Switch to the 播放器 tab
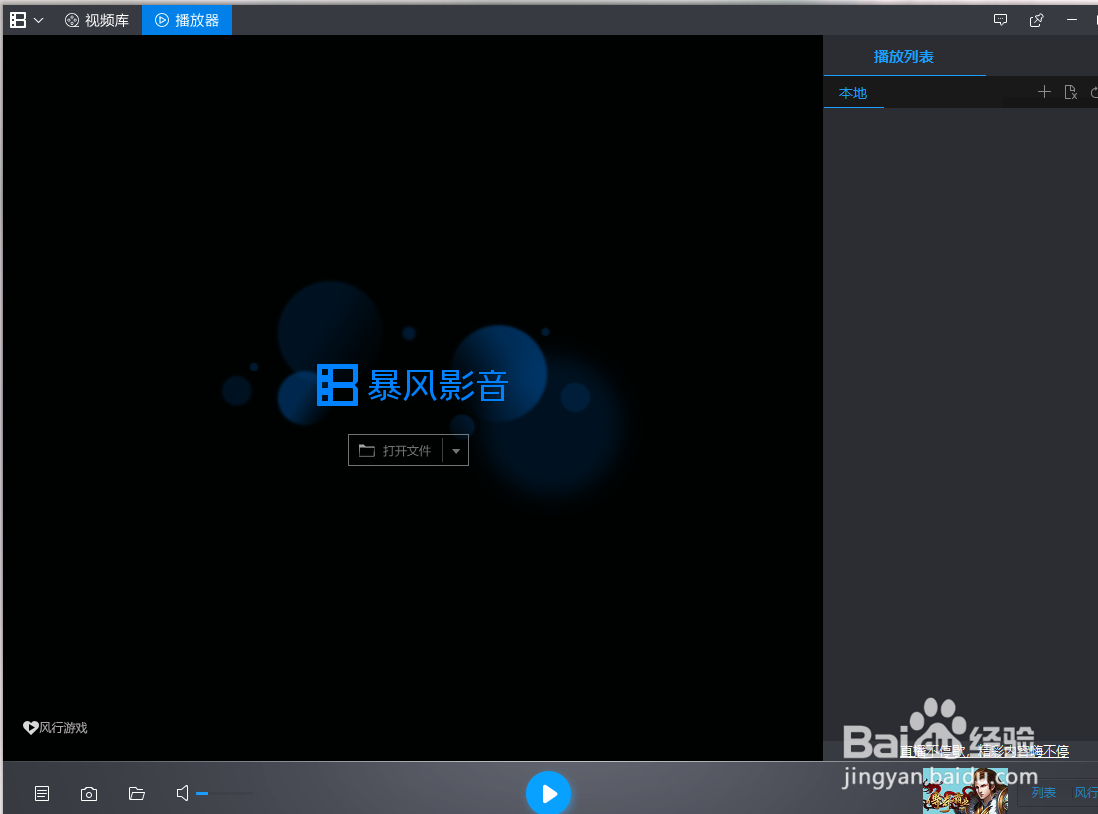1098x814 pixels. [x=187, y=20]
